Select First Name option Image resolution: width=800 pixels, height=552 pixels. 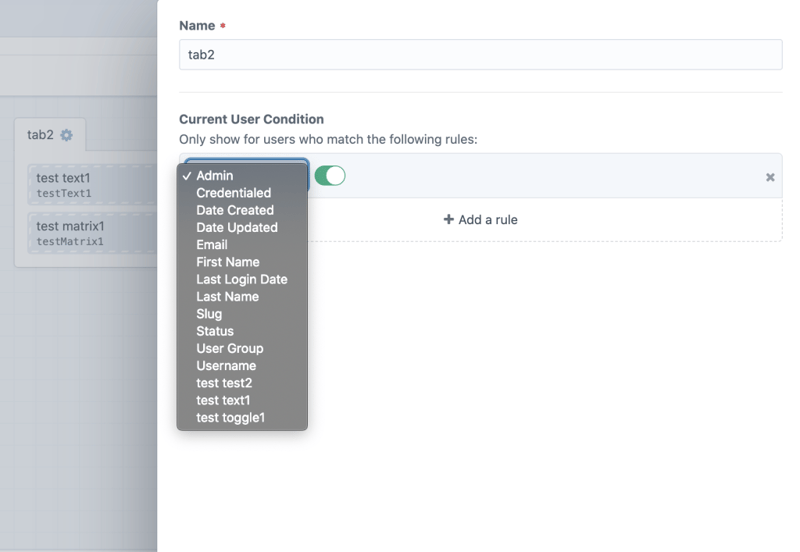click(227, 262)
